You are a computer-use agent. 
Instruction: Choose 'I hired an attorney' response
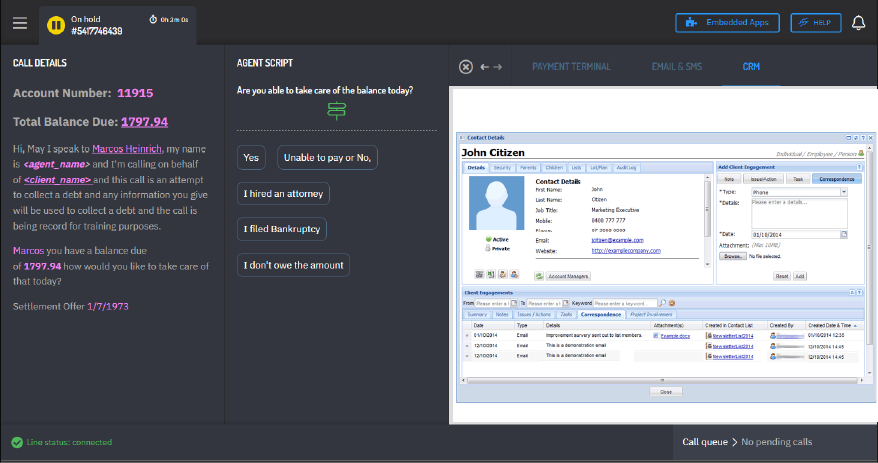click(283, 194)
